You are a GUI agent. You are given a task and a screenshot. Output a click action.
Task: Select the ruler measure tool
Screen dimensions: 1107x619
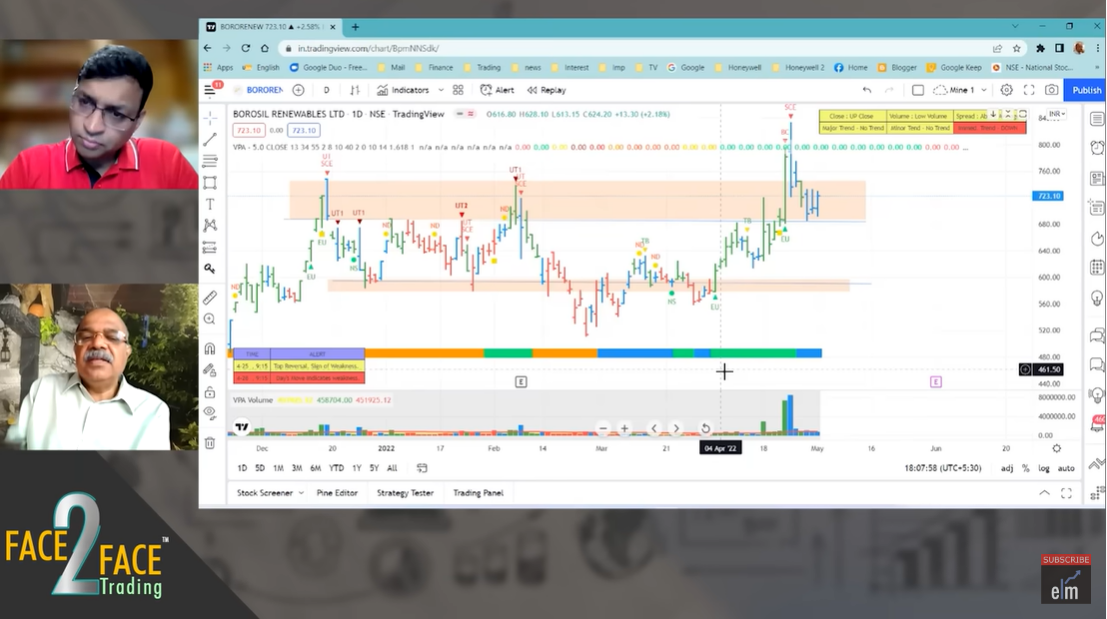tap(210, 298)
